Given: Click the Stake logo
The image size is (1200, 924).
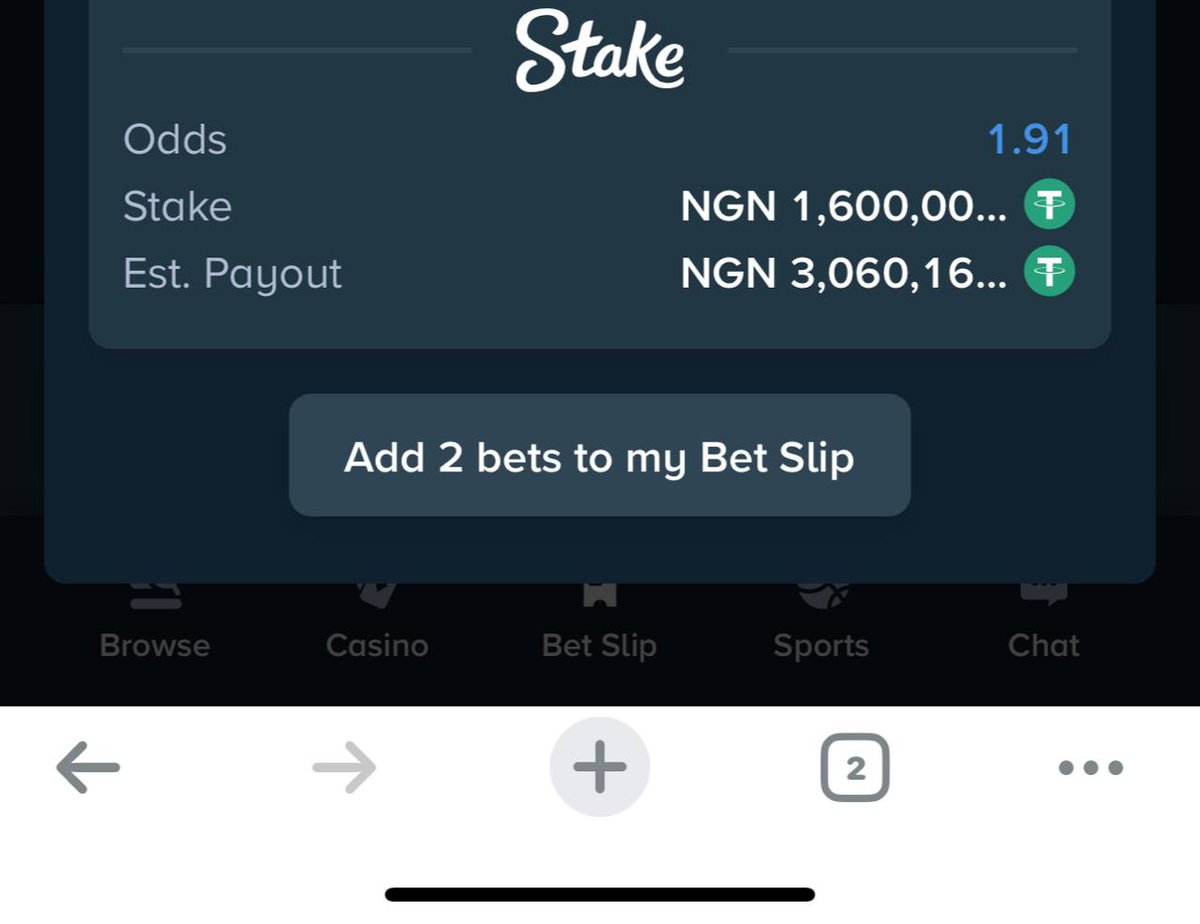Looking at the screenshot, I should pos(600,50).
